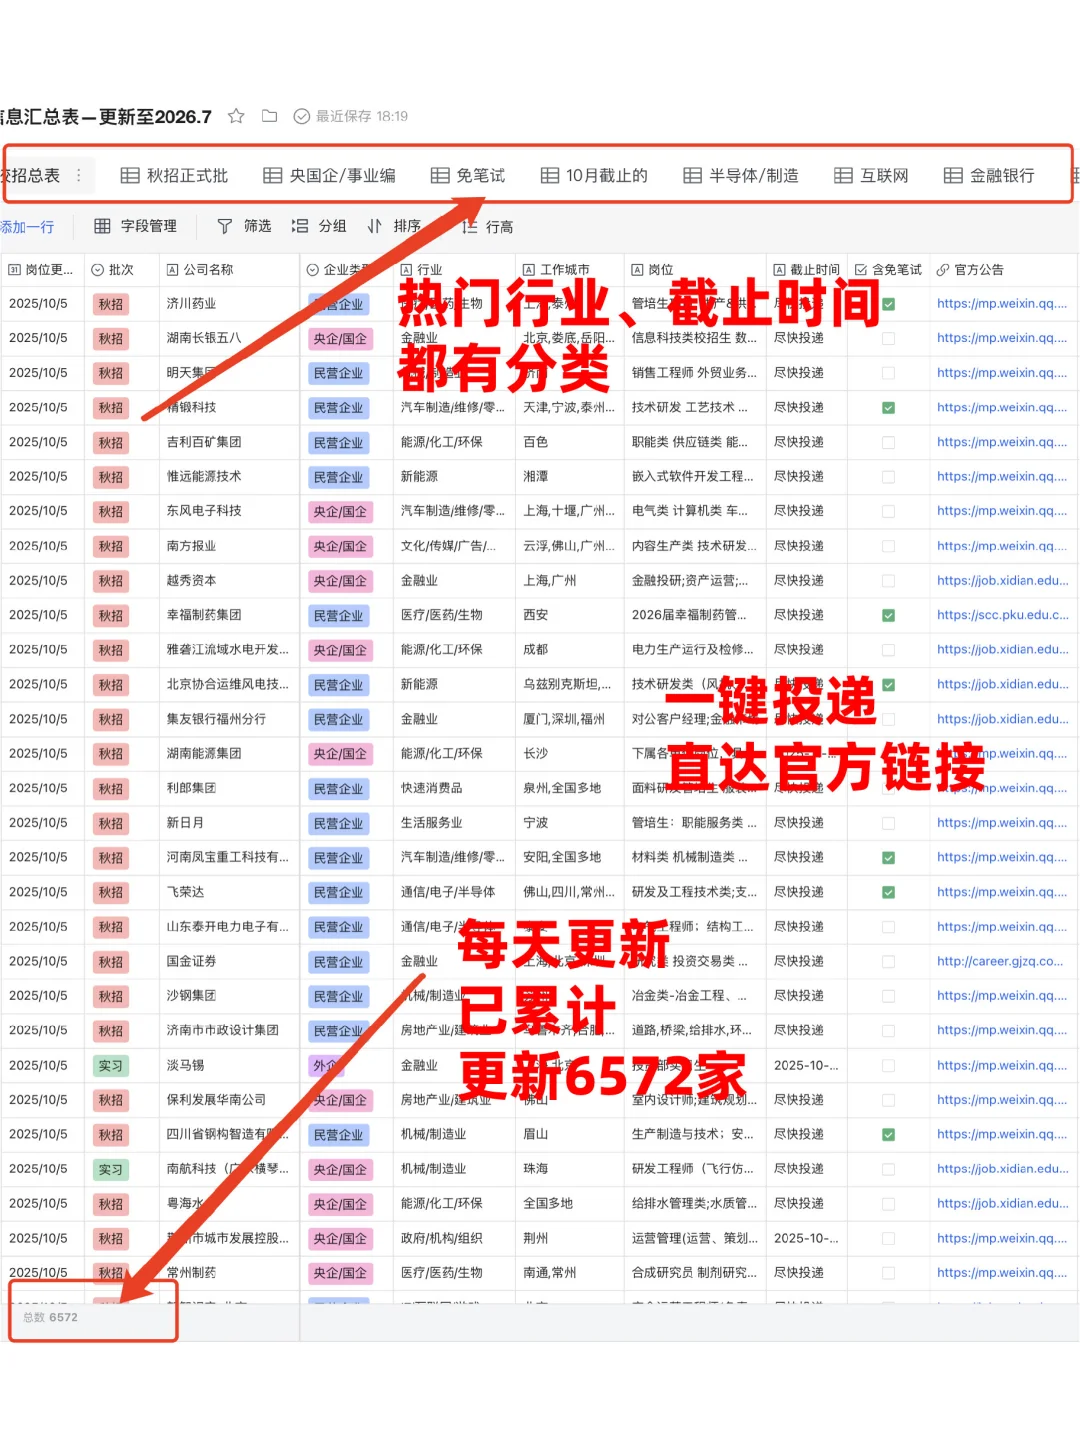1080x1439 pixels.
Task: Click the saved status check icon
Action: pos(301,116)
